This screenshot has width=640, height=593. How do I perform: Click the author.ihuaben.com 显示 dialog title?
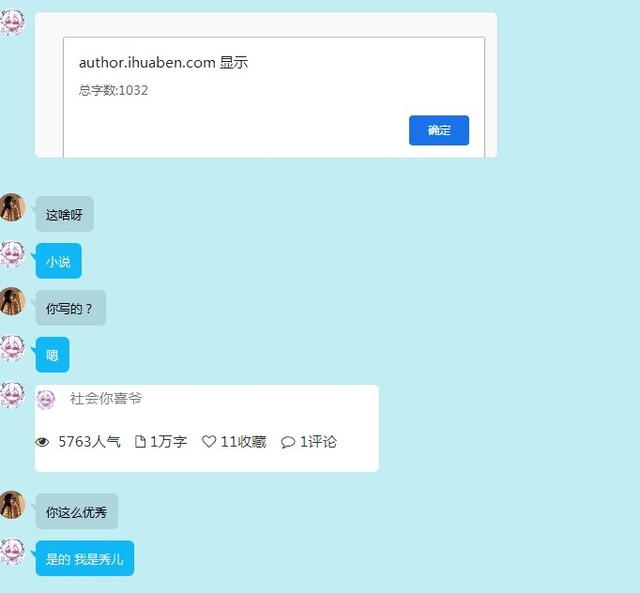[x=163, y=62]
